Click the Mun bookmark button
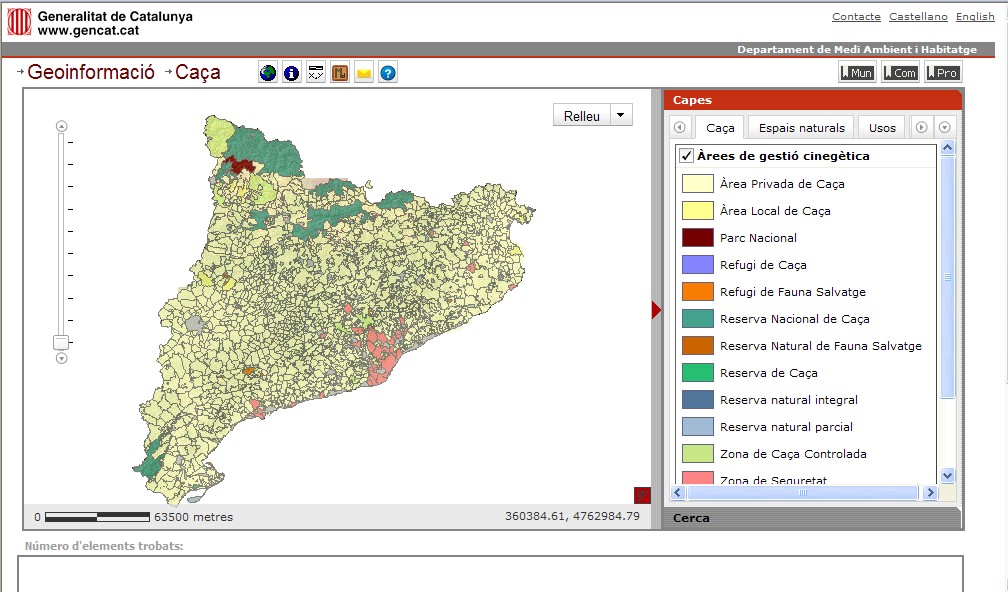 (857, 72)
